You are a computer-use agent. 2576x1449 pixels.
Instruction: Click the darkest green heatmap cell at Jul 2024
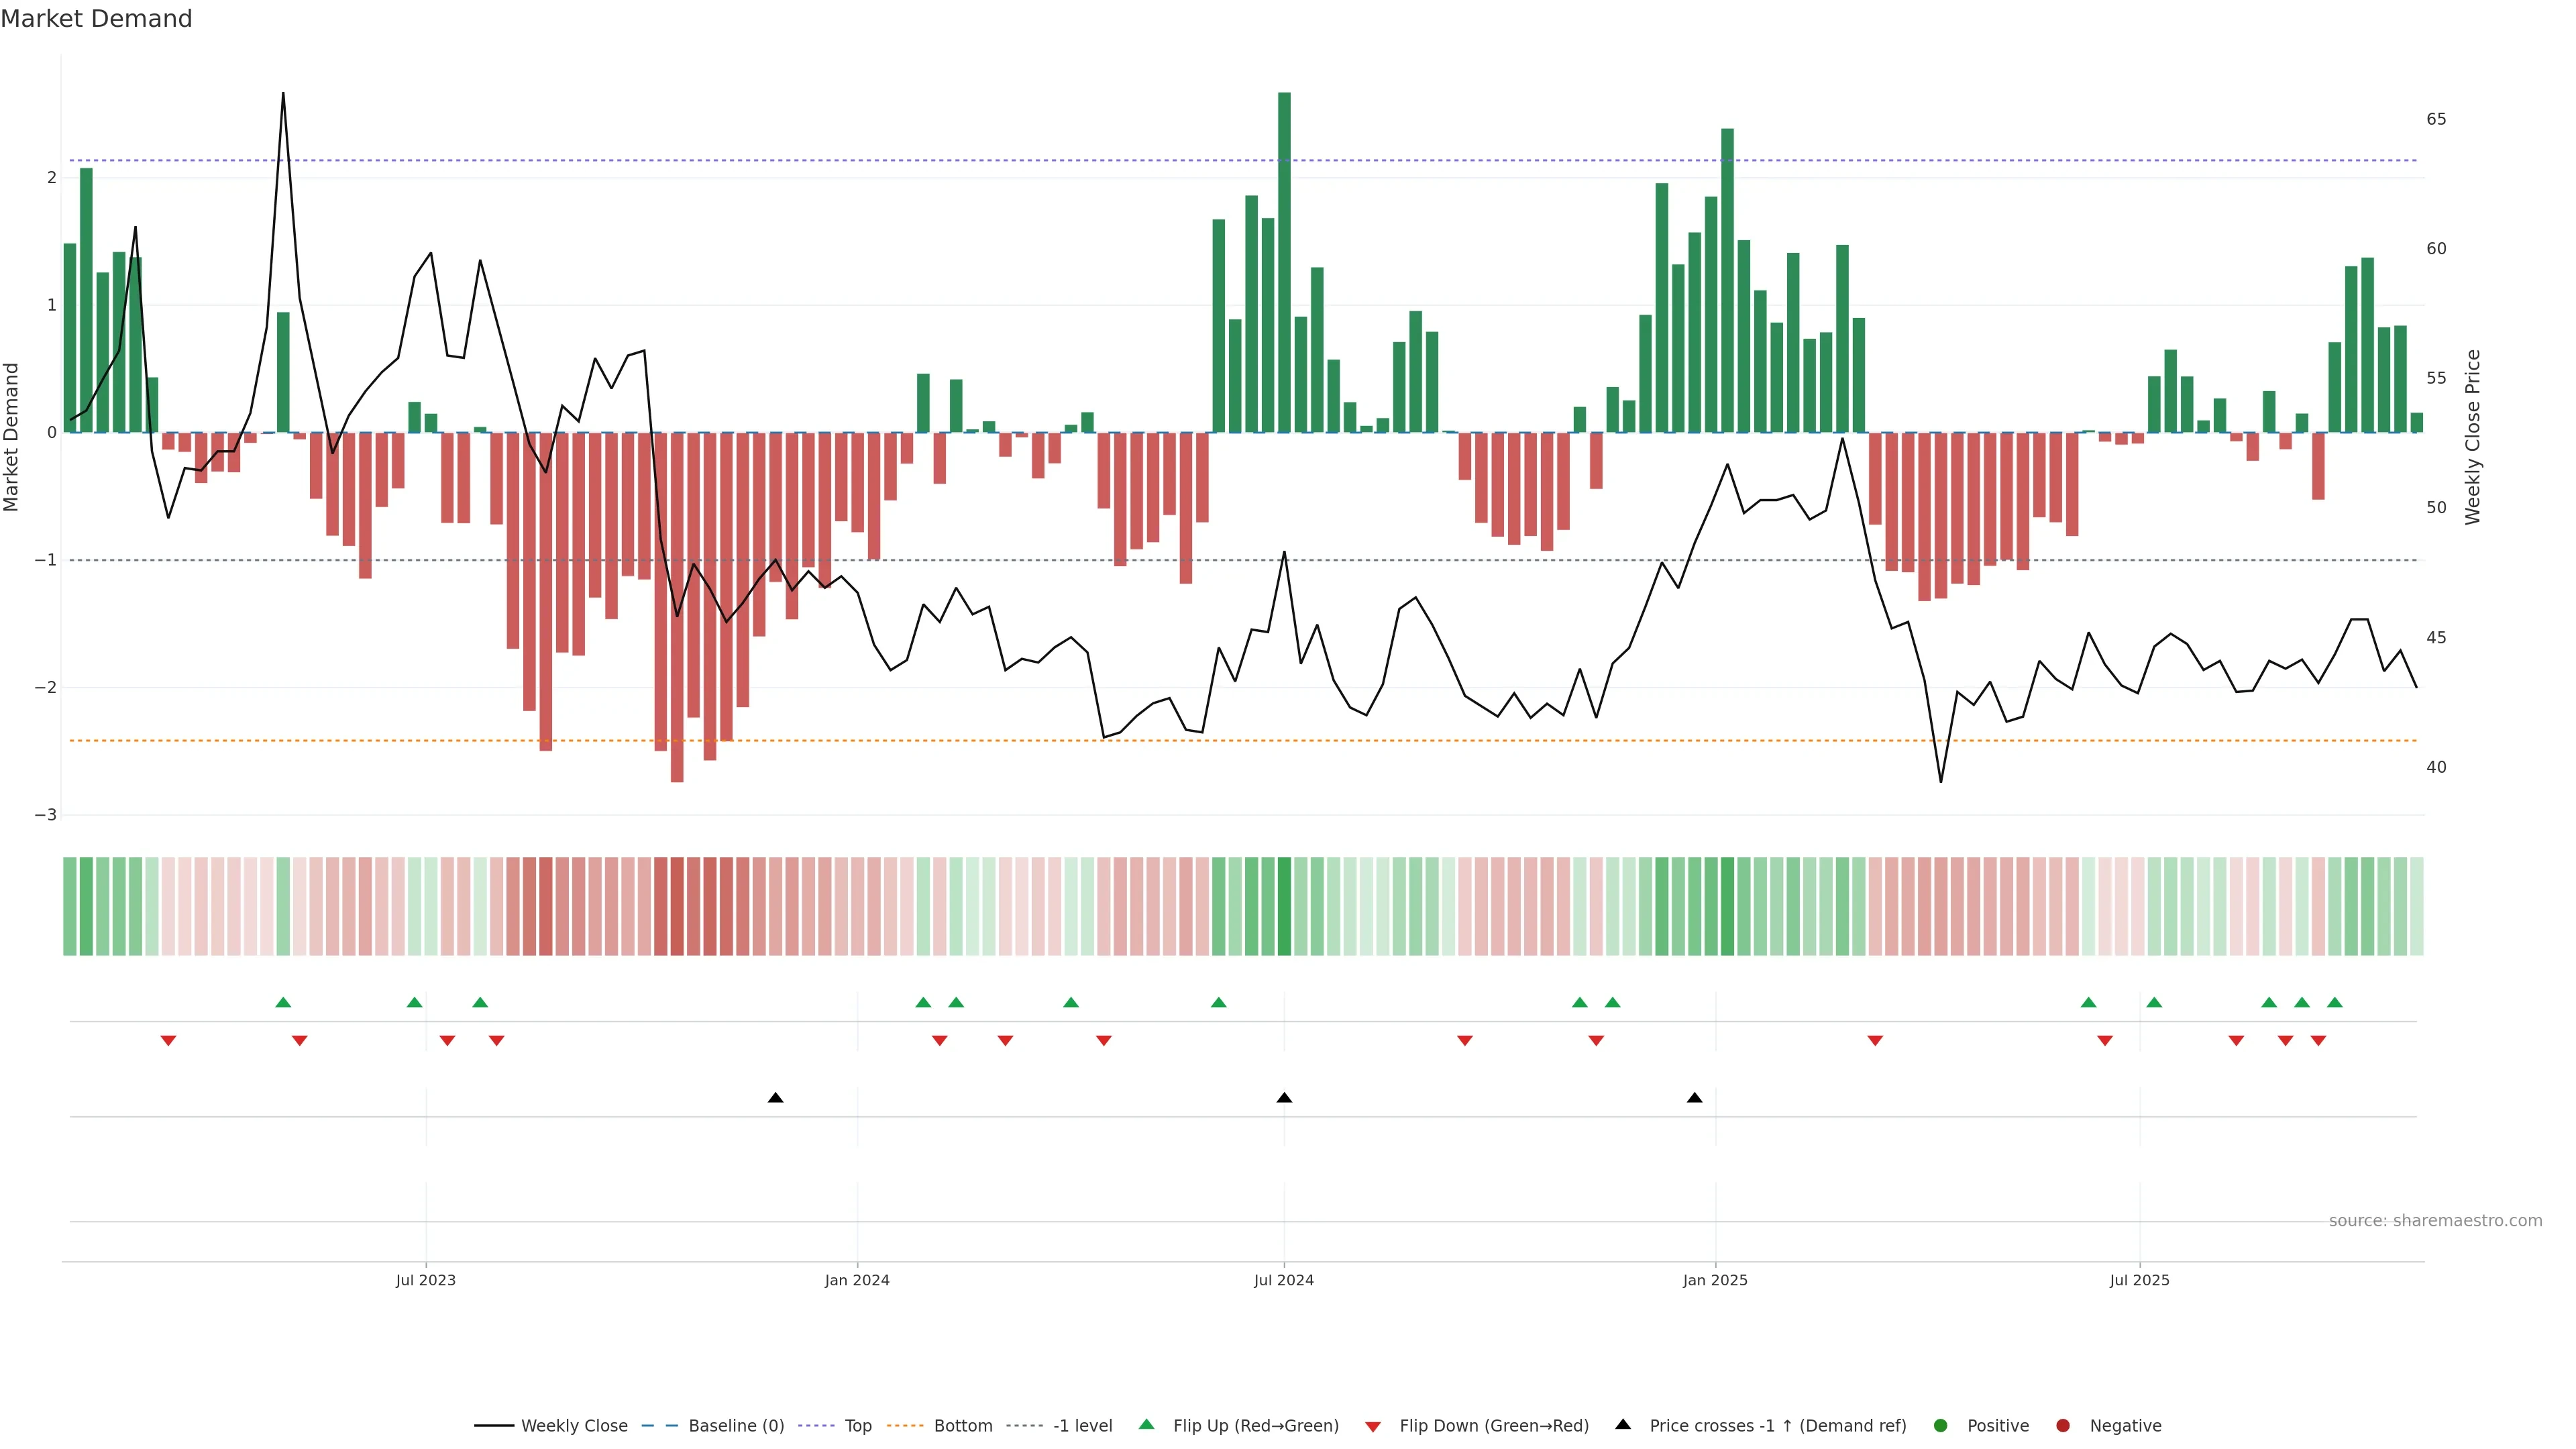point(1284,906)
